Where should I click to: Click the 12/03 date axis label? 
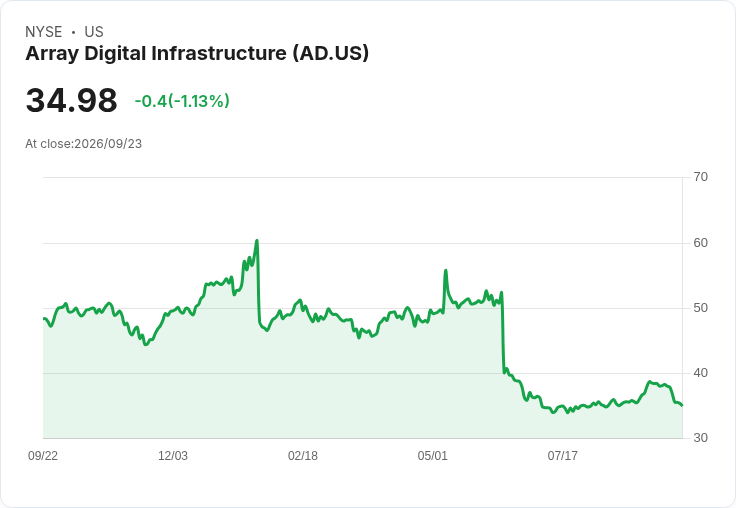click(173, 455)
